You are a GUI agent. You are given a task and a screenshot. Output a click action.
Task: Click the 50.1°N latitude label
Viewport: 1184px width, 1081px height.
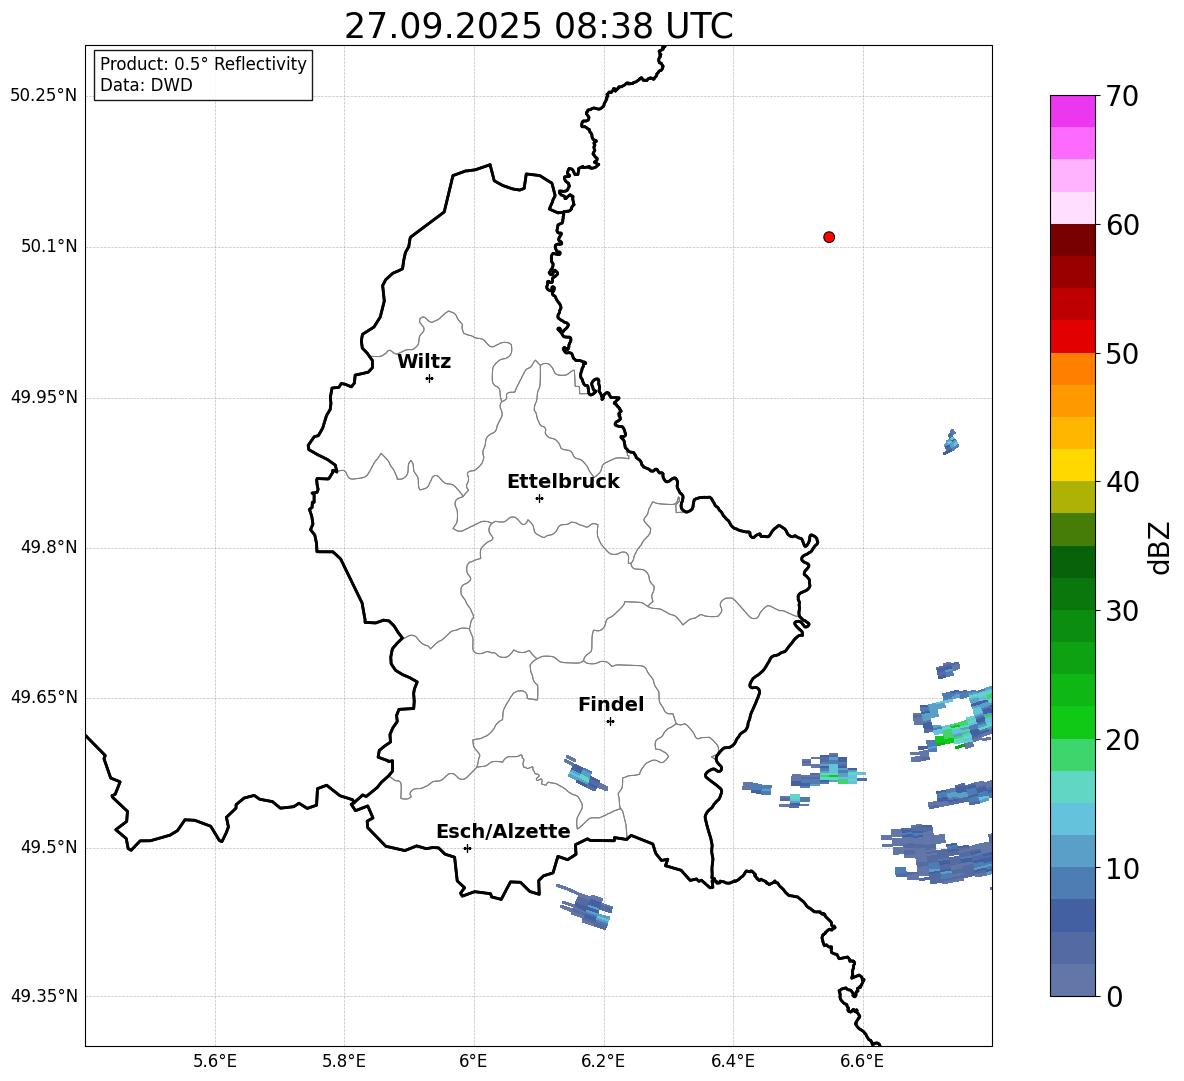(x=48, y=247)
